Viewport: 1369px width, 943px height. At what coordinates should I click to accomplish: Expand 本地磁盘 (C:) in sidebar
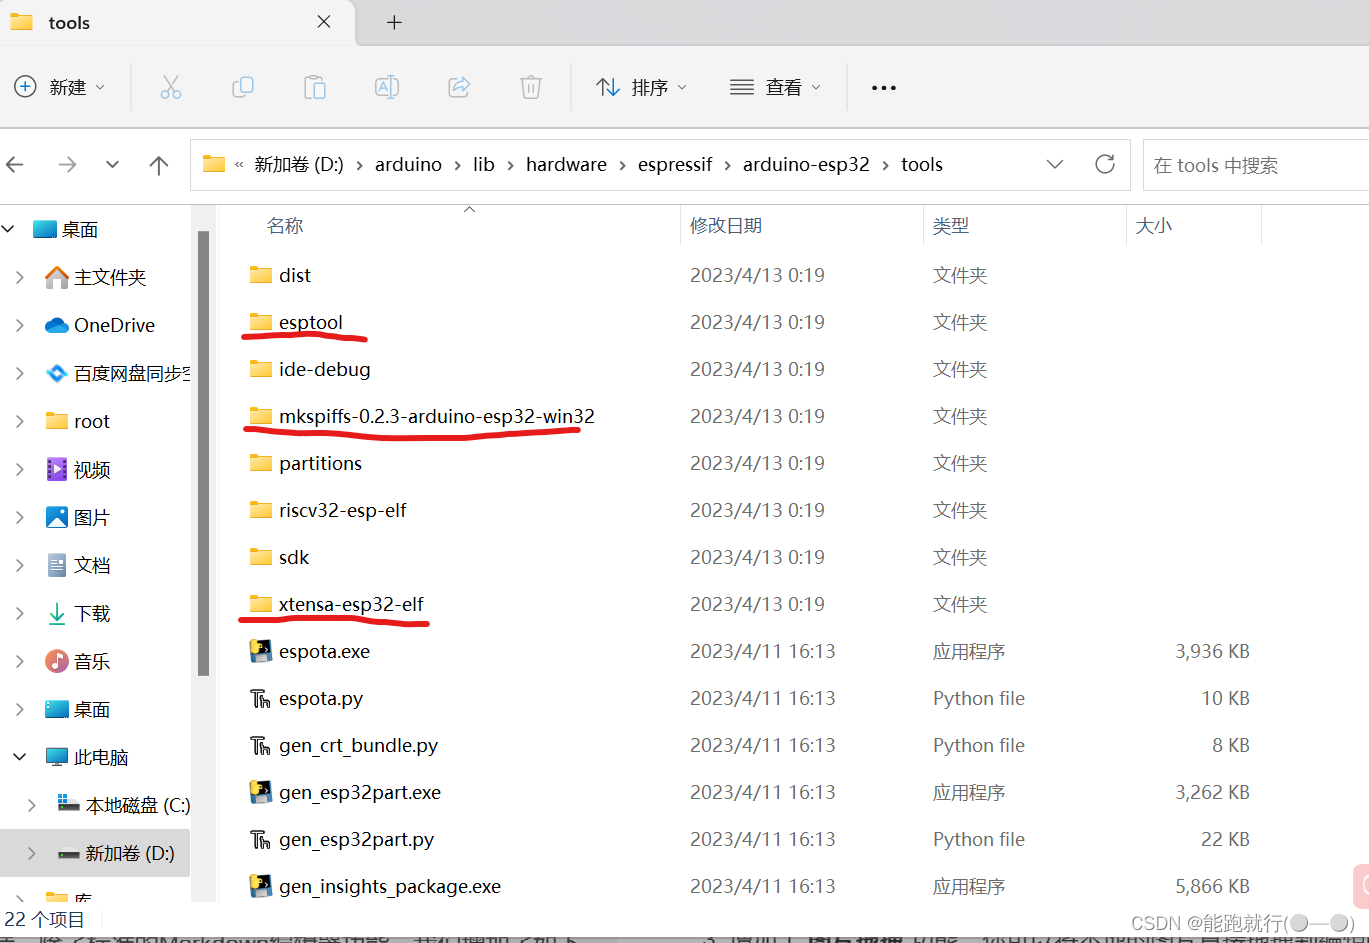point(32,805)
